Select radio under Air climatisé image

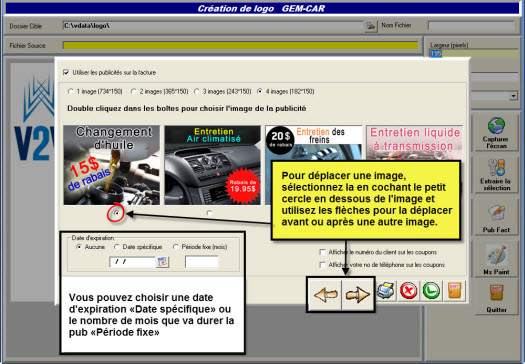210,213
